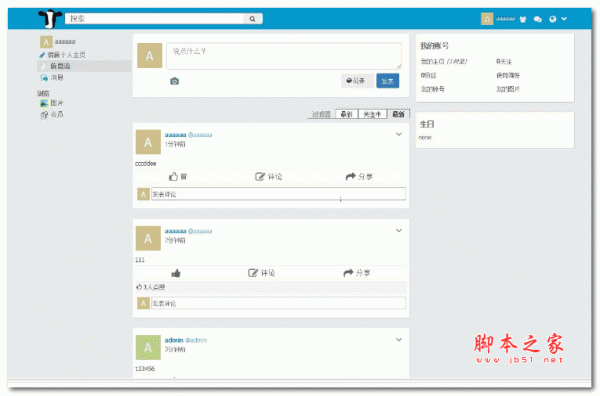This screenshot has height=396, width=600.
Task: Open 编辑个人主页 edit profile link
Action: pyautogui.click(x=67, y=55)
